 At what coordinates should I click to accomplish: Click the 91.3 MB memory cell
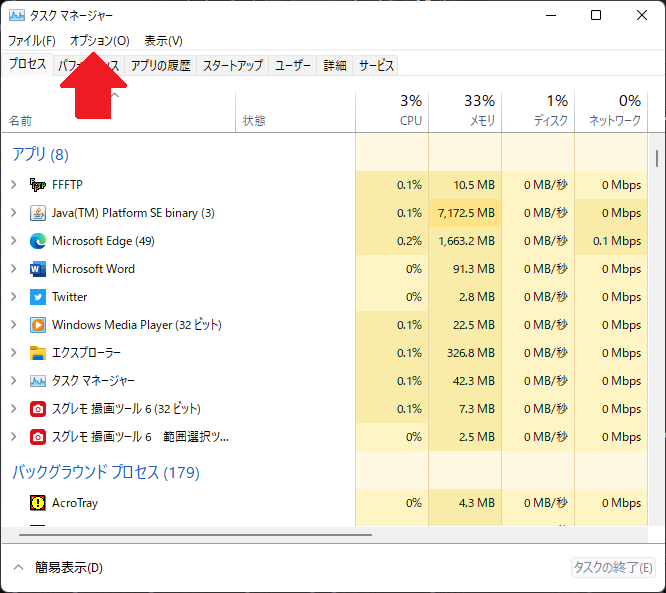465,269
